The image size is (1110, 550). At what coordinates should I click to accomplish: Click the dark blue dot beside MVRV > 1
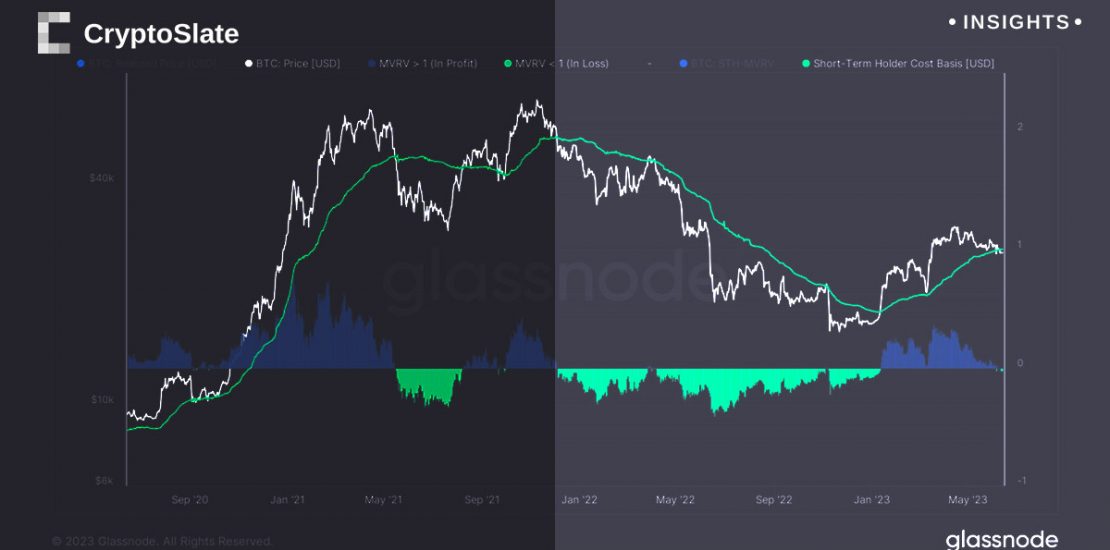click(371, 64)
